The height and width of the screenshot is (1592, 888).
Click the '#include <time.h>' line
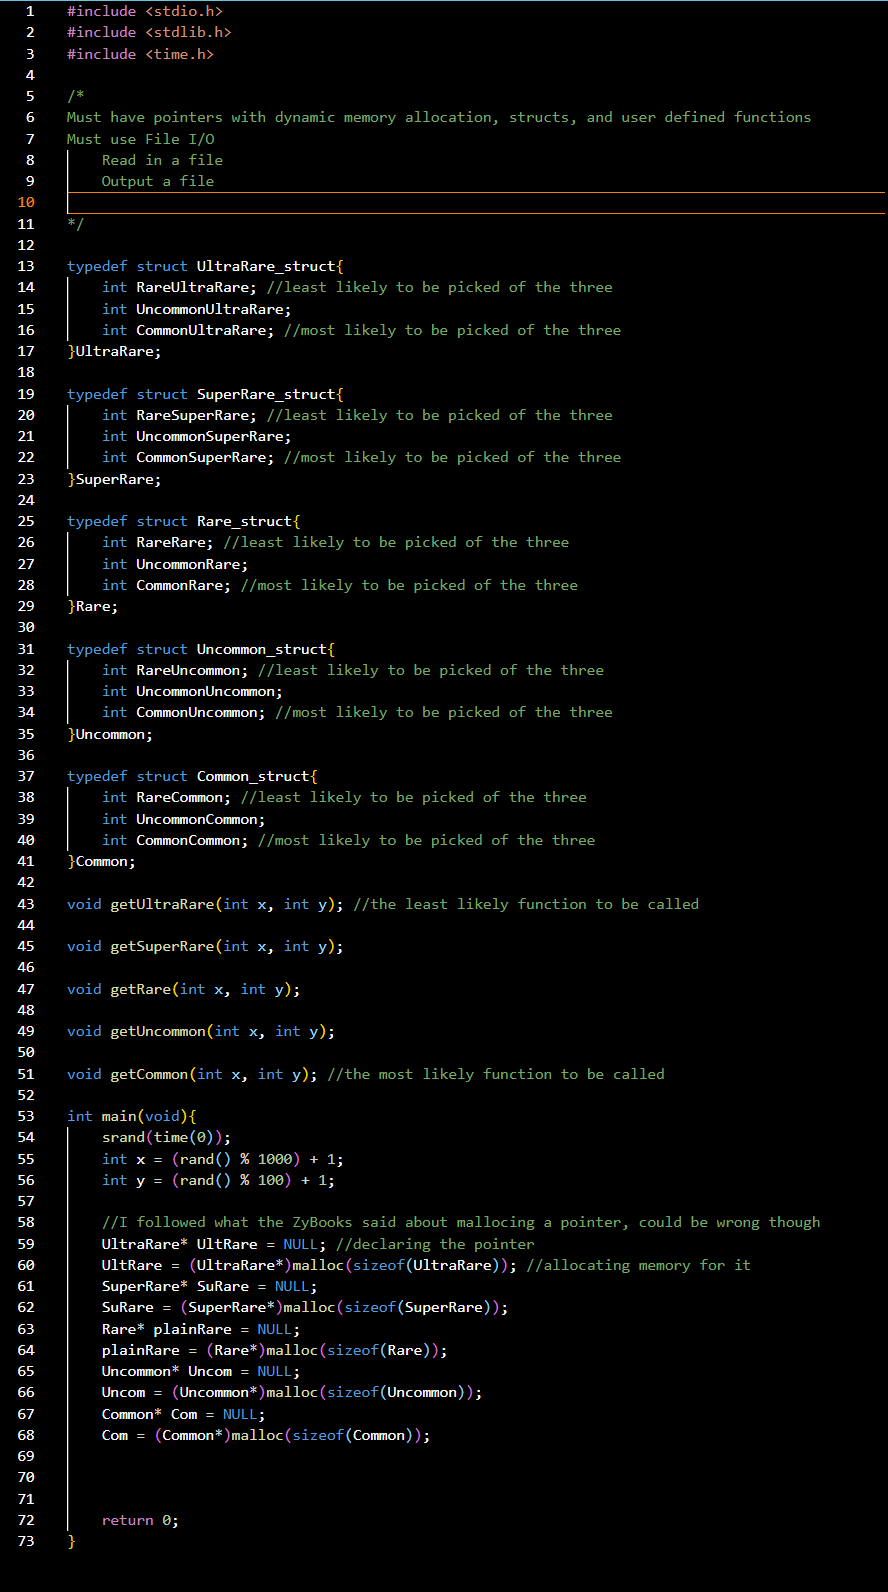point(140,54)
